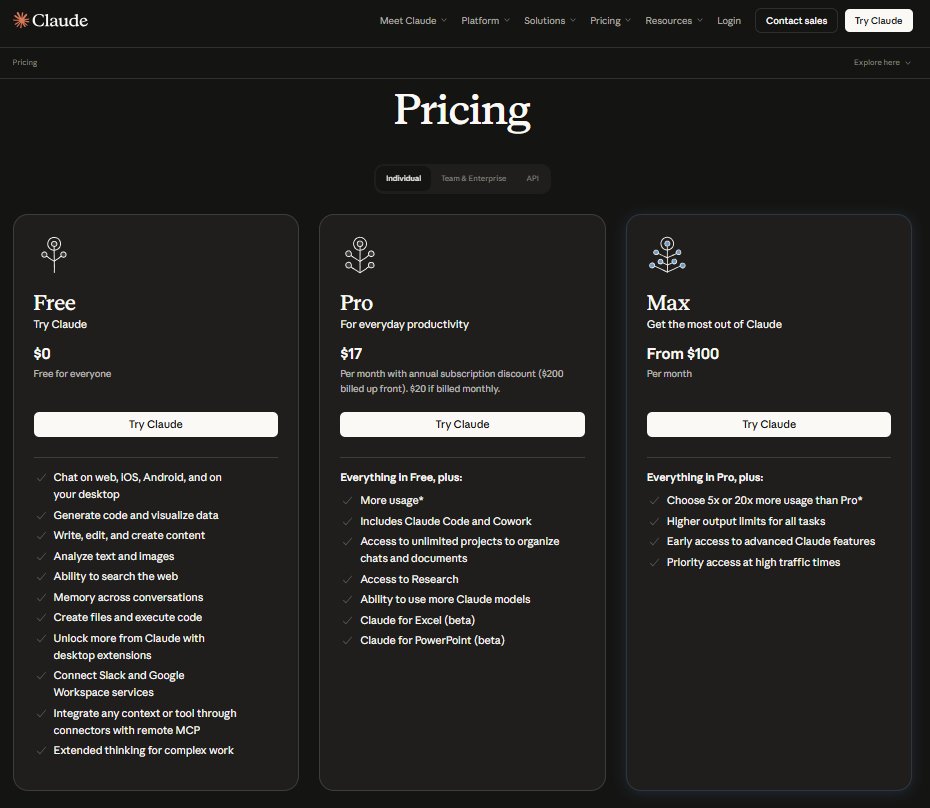Open the Resources dropdown menu

(x=674, y=21)
